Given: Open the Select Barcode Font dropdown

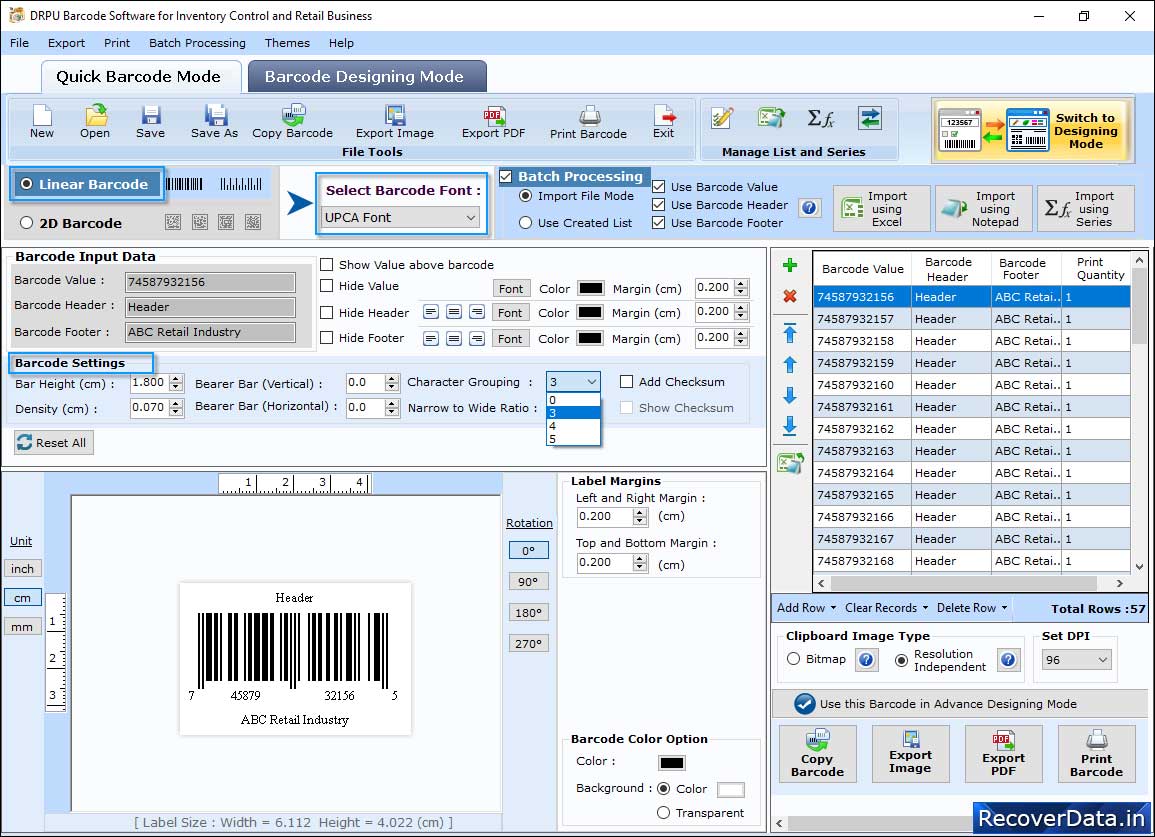Looking at the screenshot, I should coord(401,217).
